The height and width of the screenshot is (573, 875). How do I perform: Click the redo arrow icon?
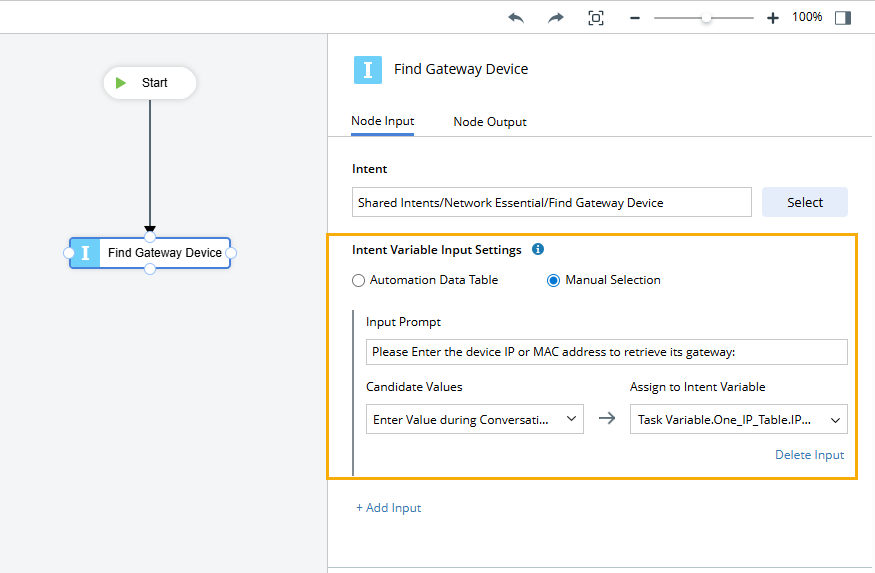click(556, 18)
